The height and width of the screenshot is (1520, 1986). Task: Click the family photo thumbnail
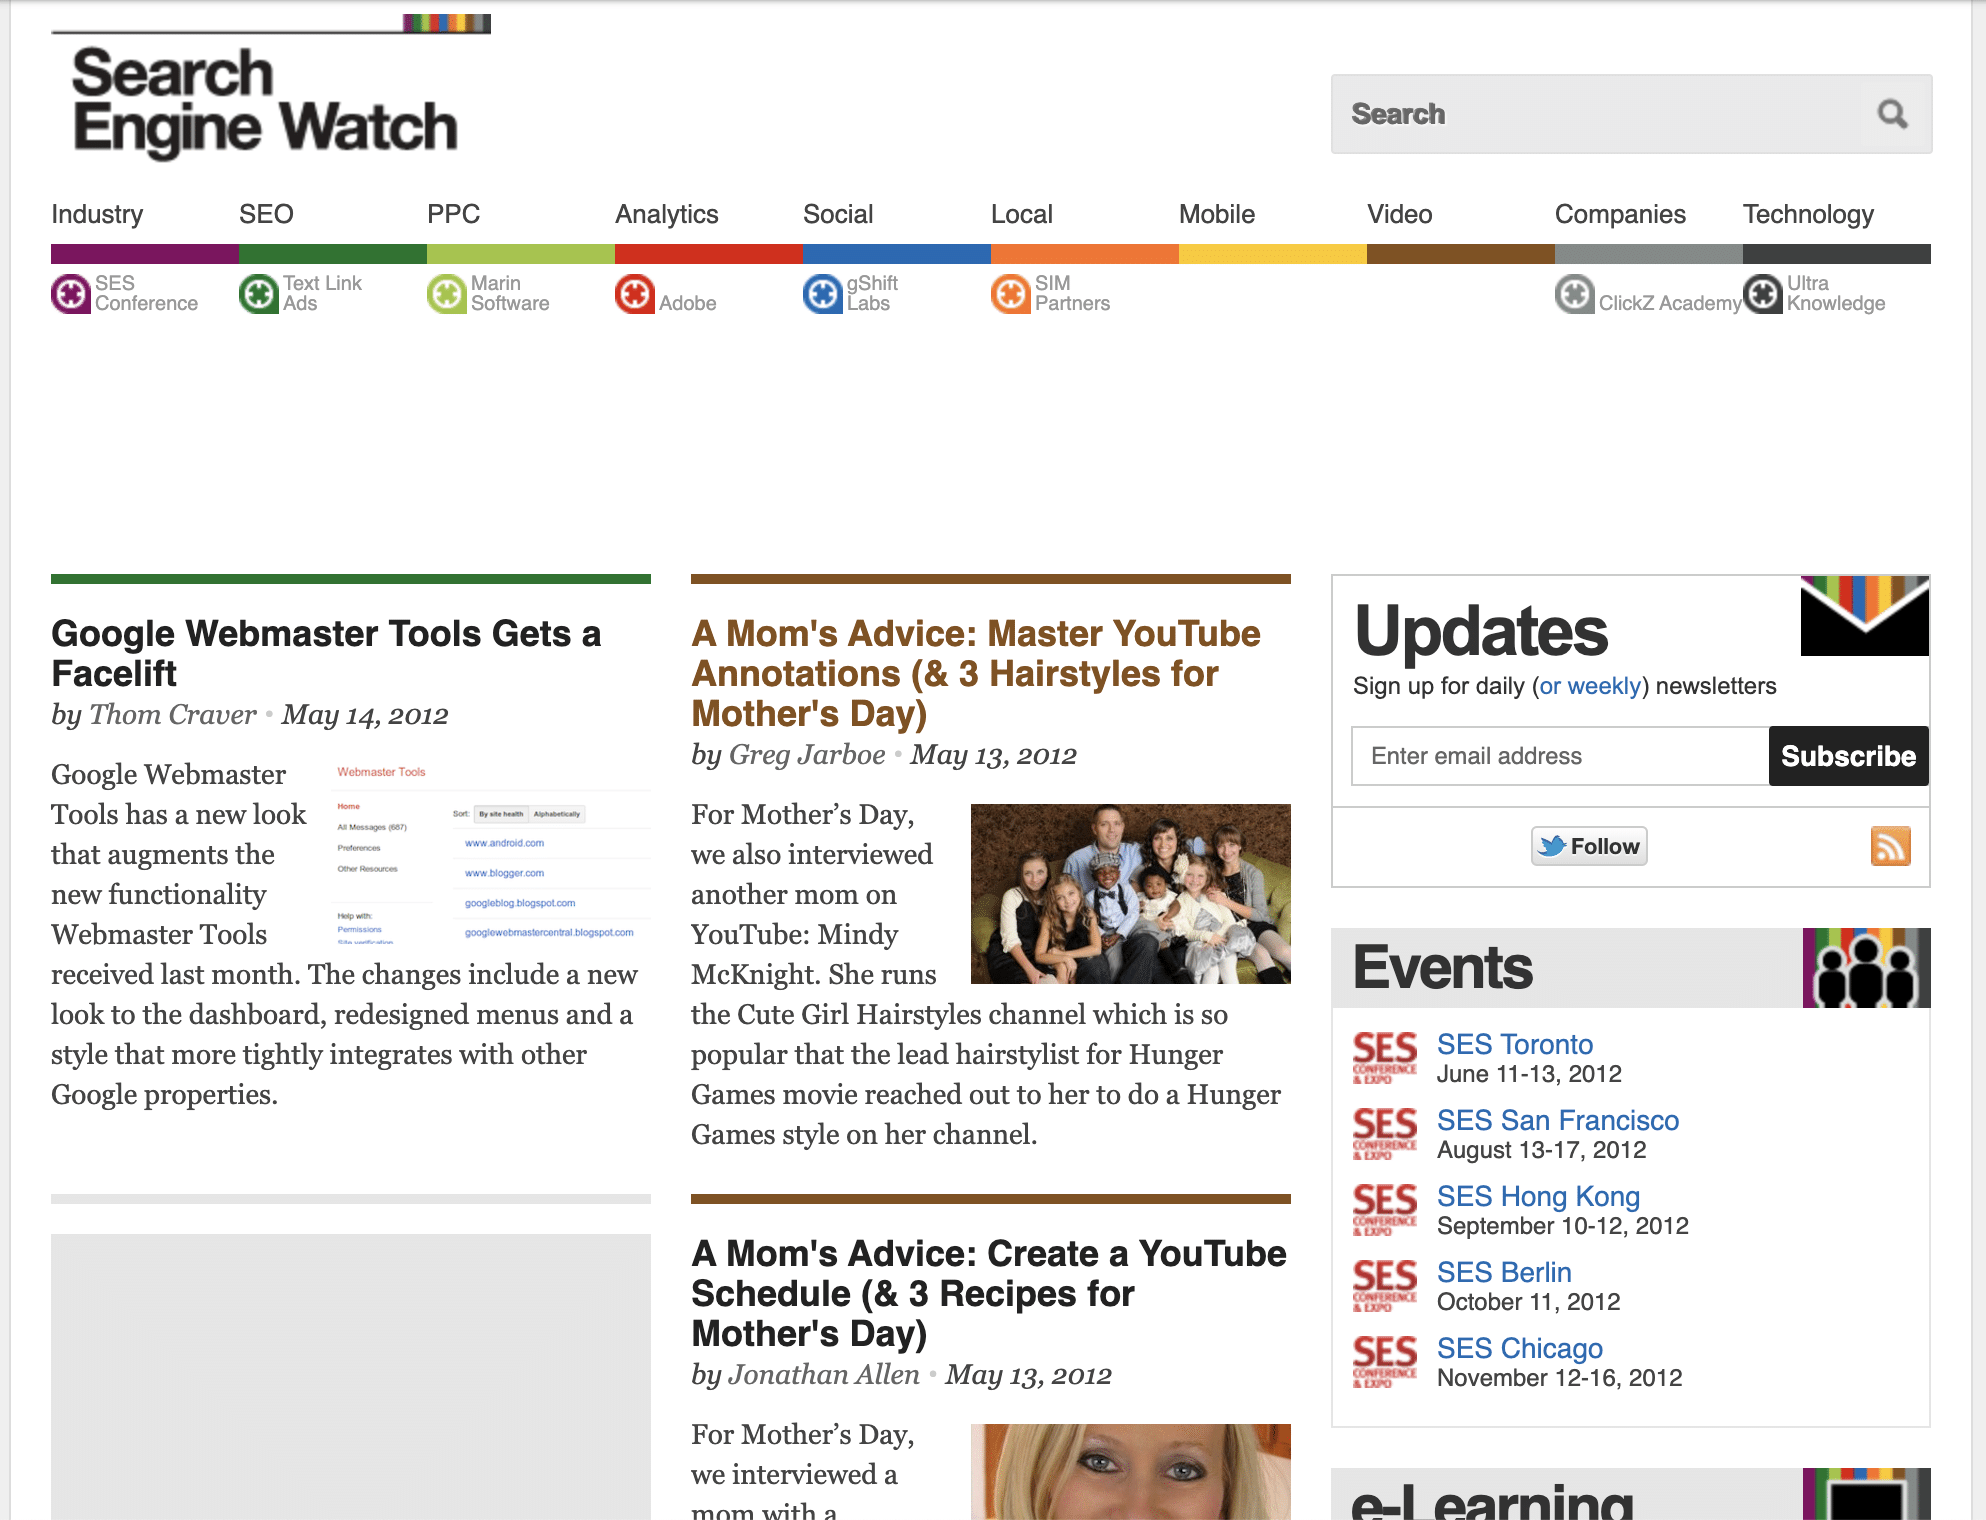click(1131, 894)
